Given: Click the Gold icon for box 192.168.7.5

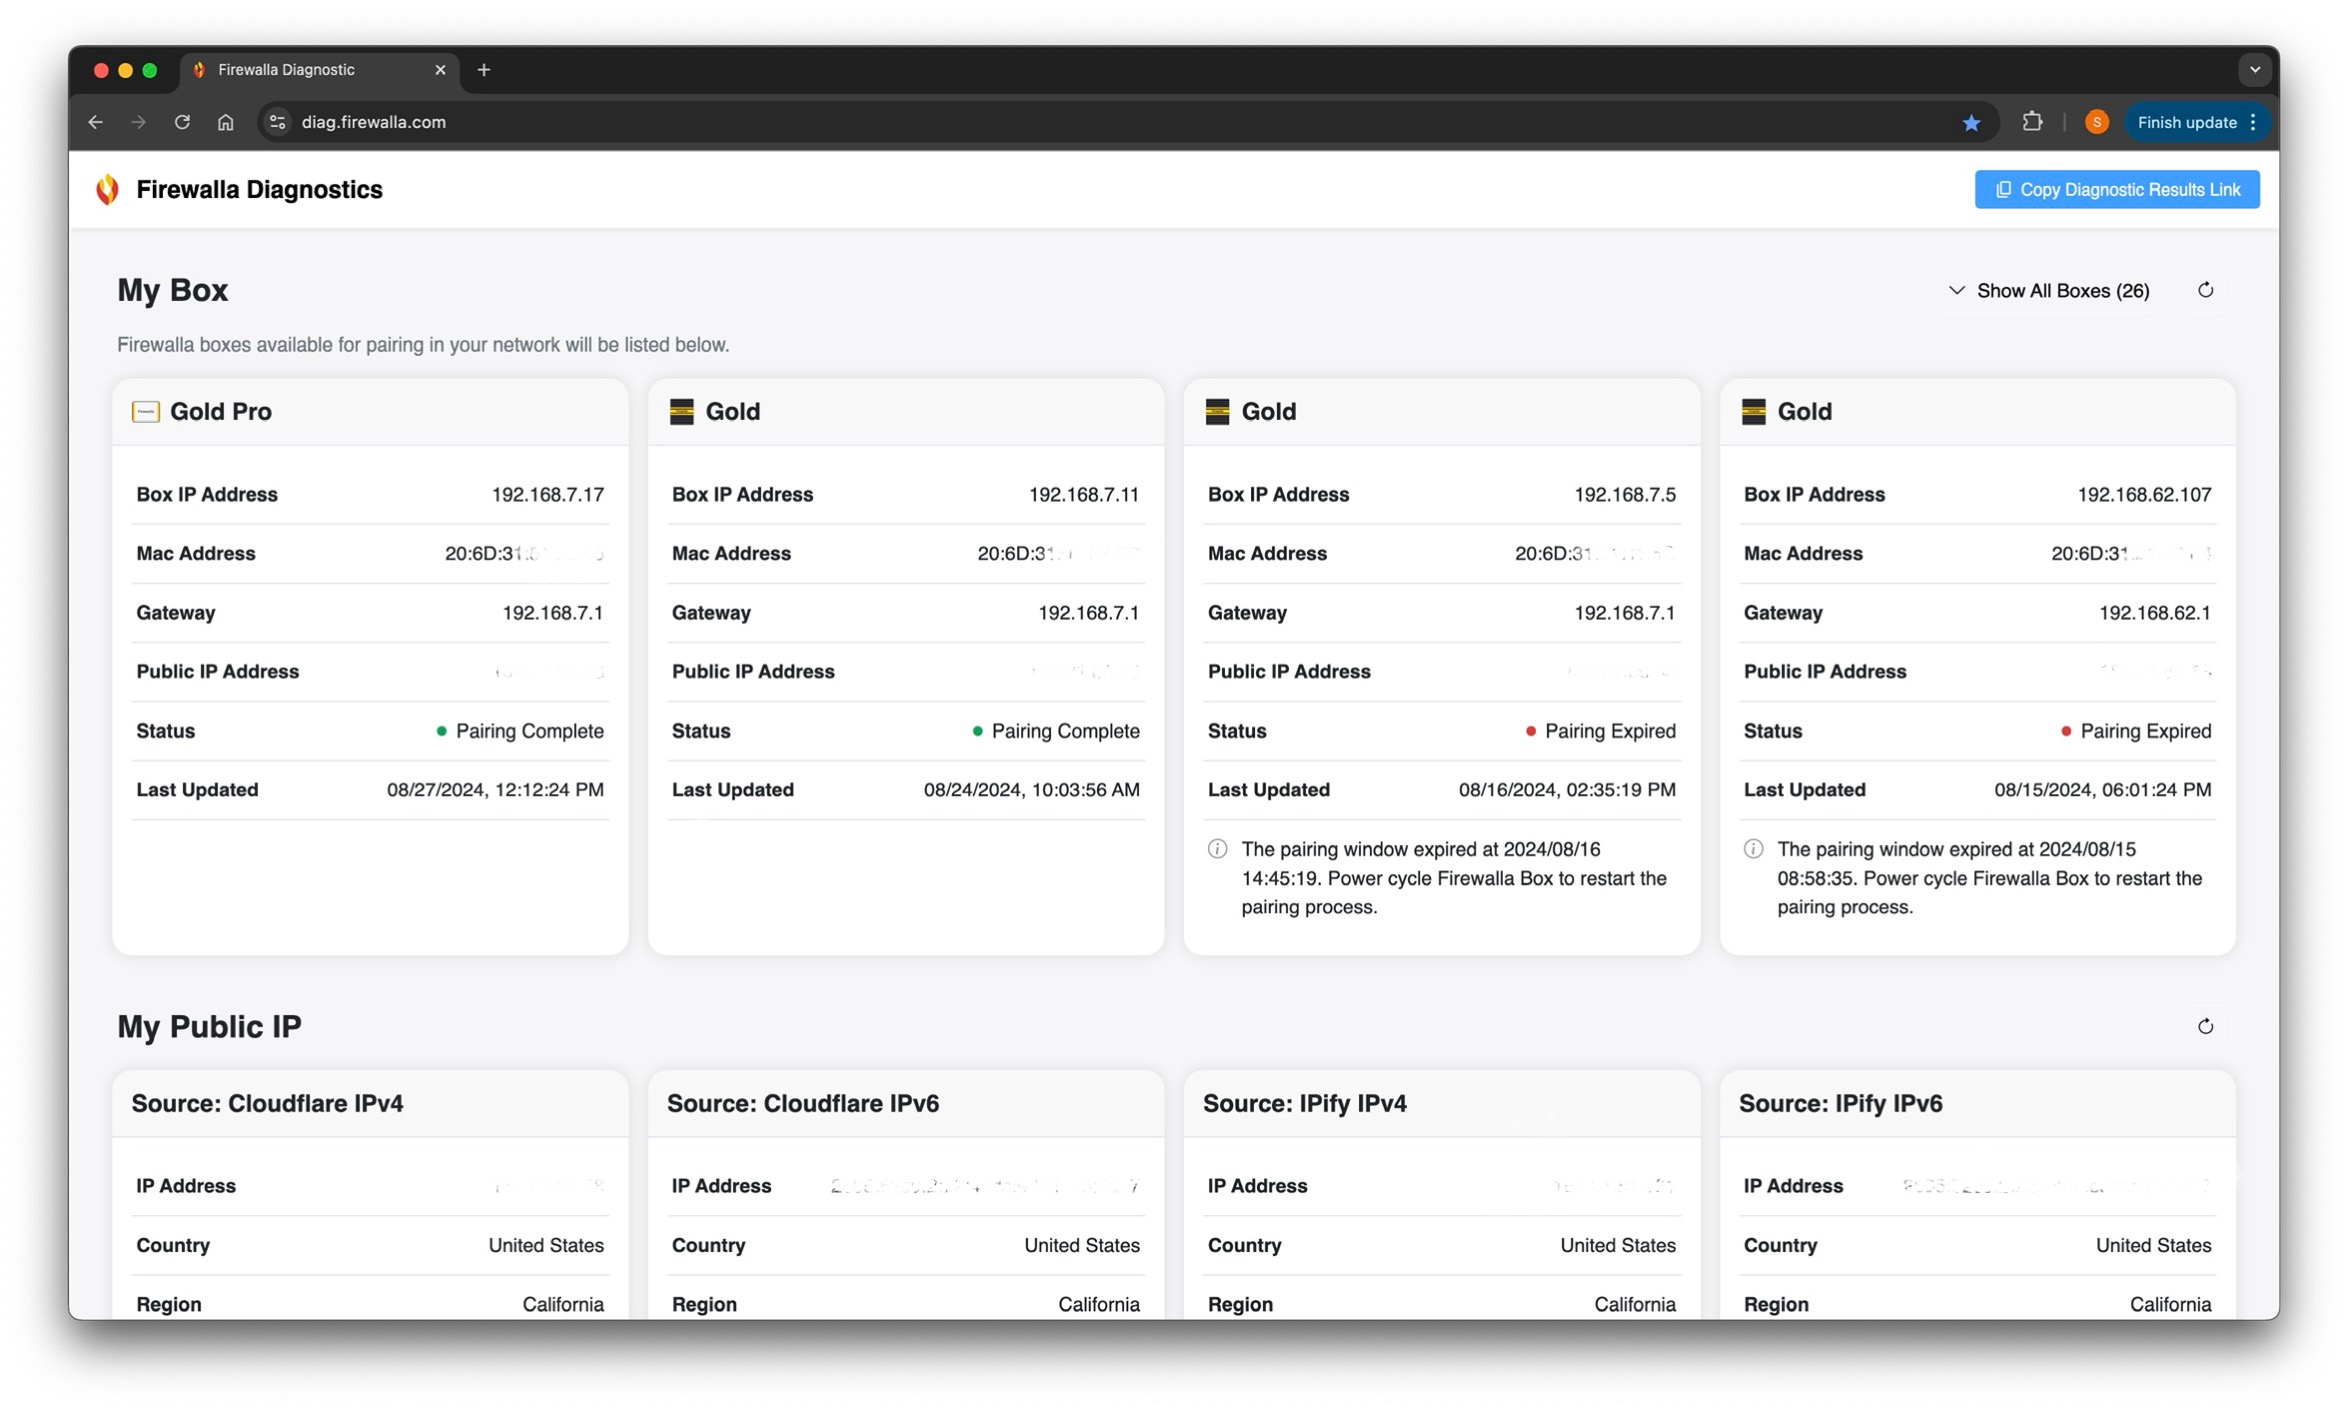Looking at the screenshot, I should point(1216,411).
